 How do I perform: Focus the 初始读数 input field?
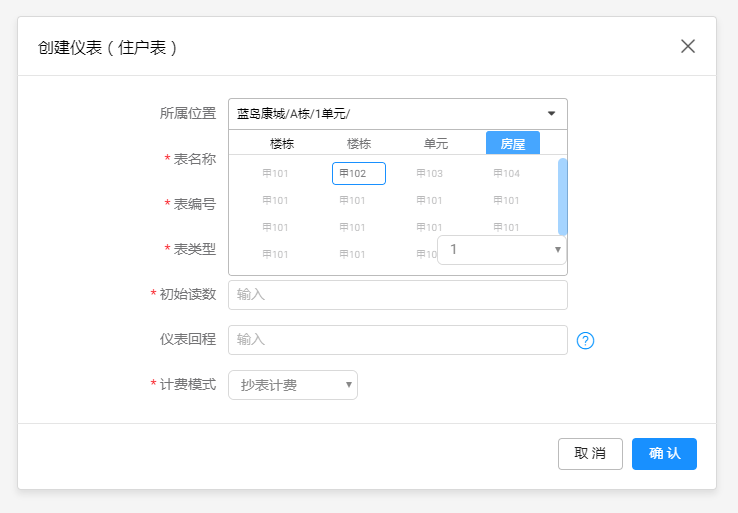397,295
